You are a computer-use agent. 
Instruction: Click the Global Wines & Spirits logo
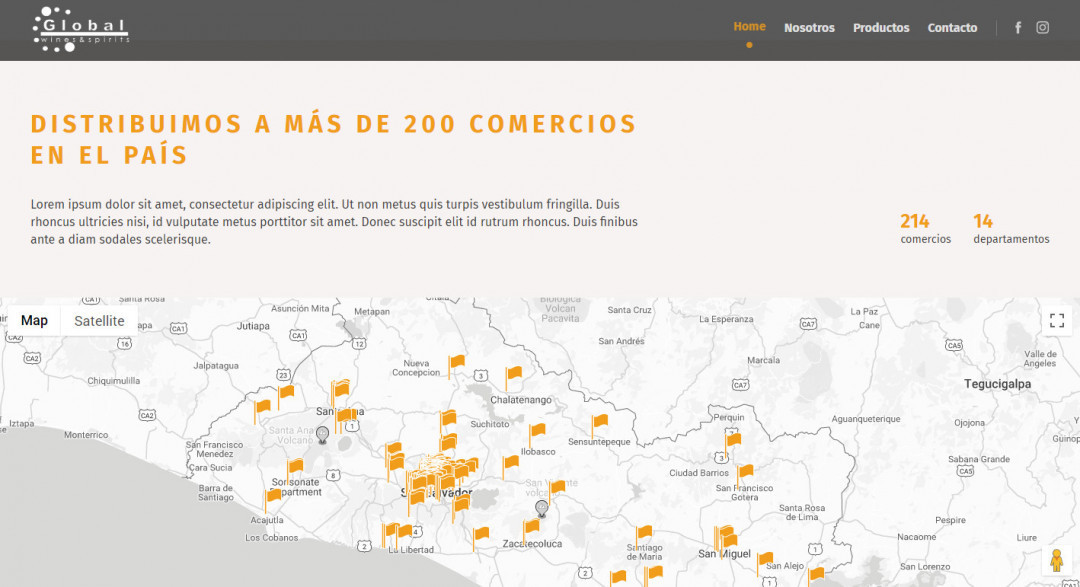pyautogui.click(x=81, y=30)
